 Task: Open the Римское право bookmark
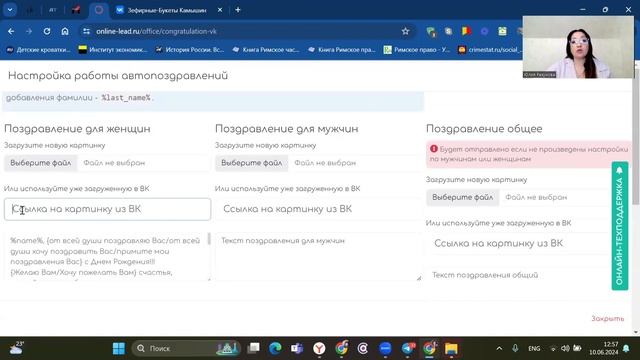(417, 50)
